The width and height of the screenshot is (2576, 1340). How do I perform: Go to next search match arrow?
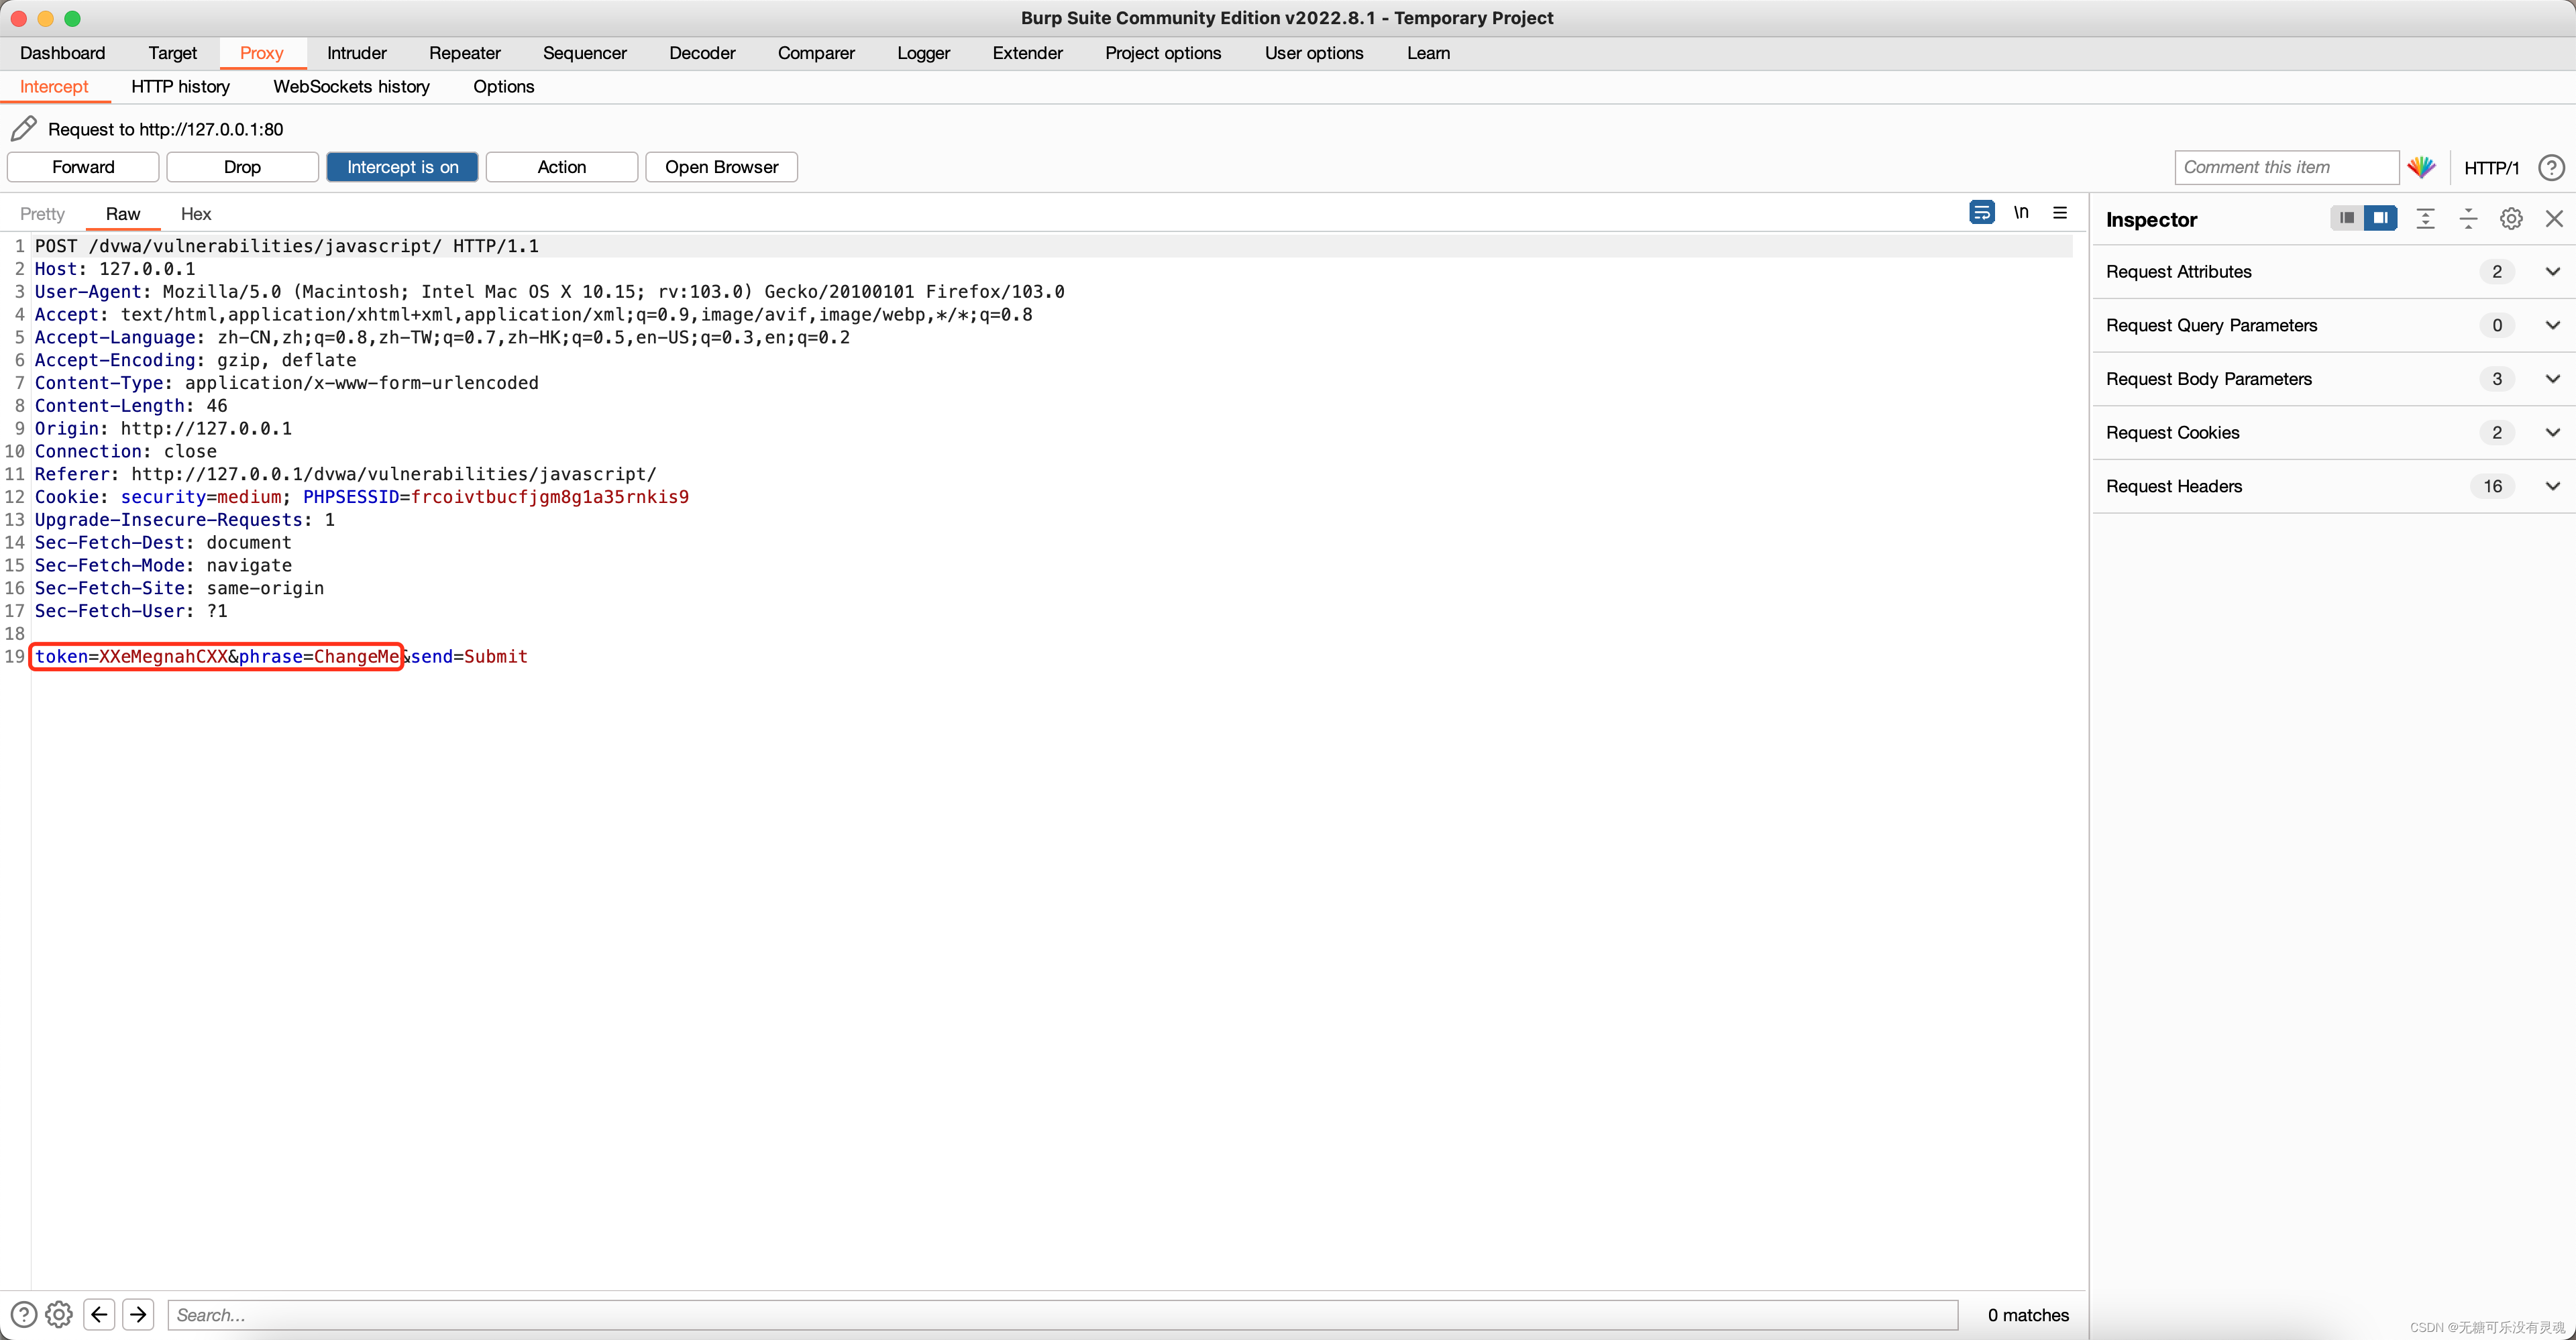pyautogui.click(x=138, y=1314)
